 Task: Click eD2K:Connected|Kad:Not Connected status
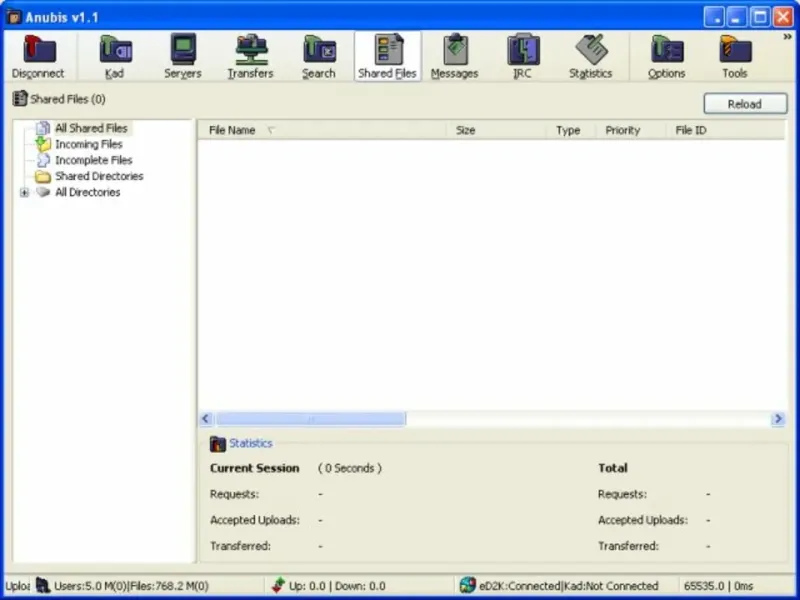tap(568, 586)
